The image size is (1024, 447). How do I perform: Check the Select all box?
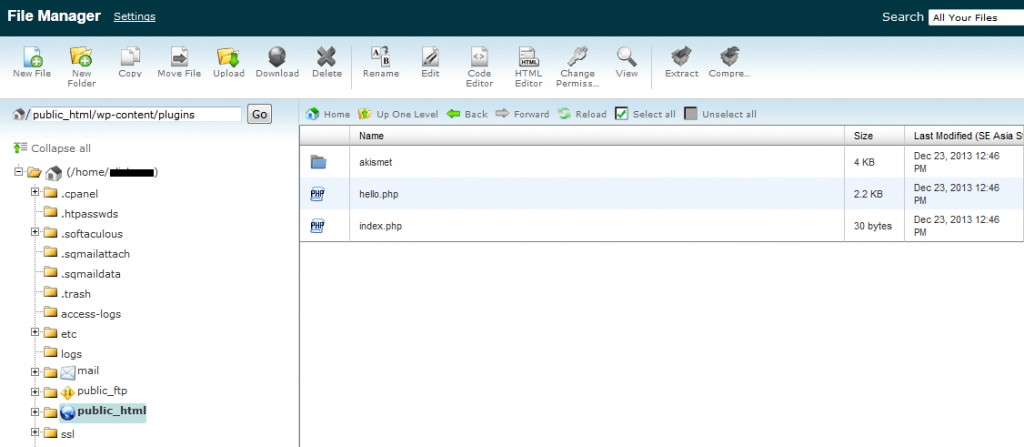(621, 114)
